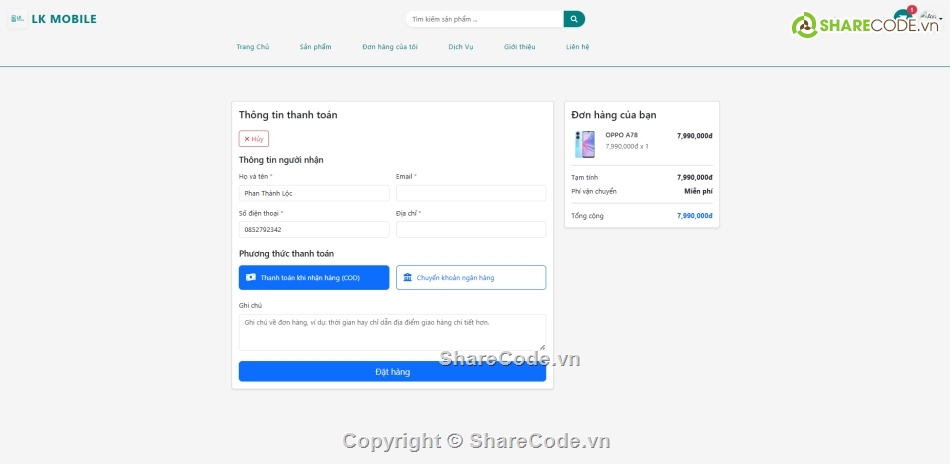
Task: Click the bank icon on transfer option
Action: coord(408,277)
